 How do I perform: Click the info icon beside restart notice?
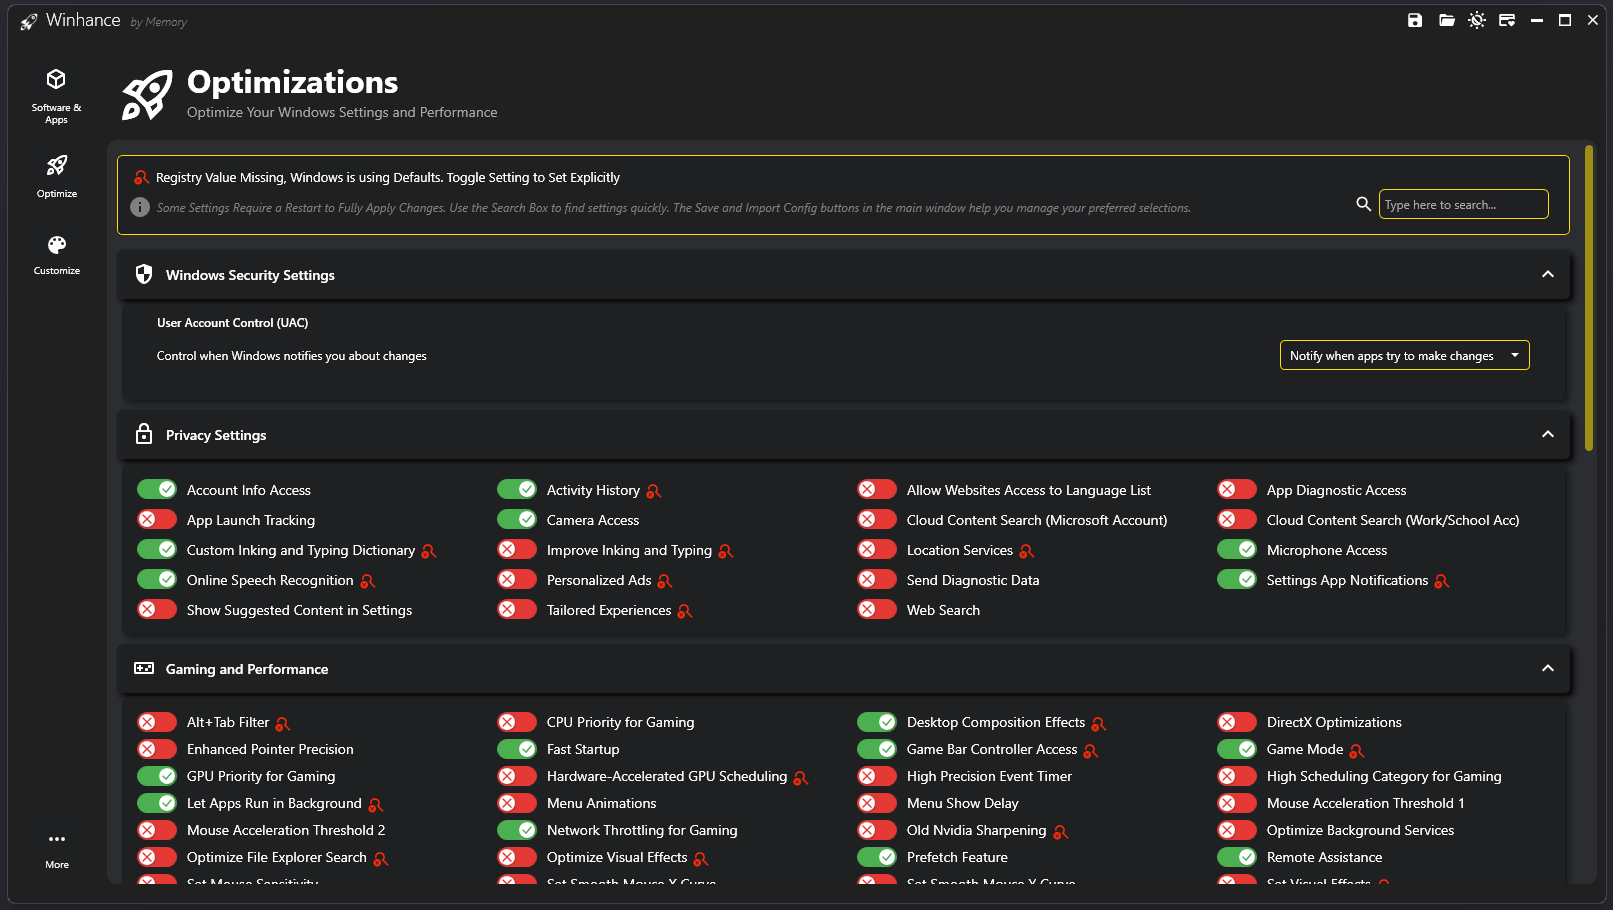(x=140, y=207)
